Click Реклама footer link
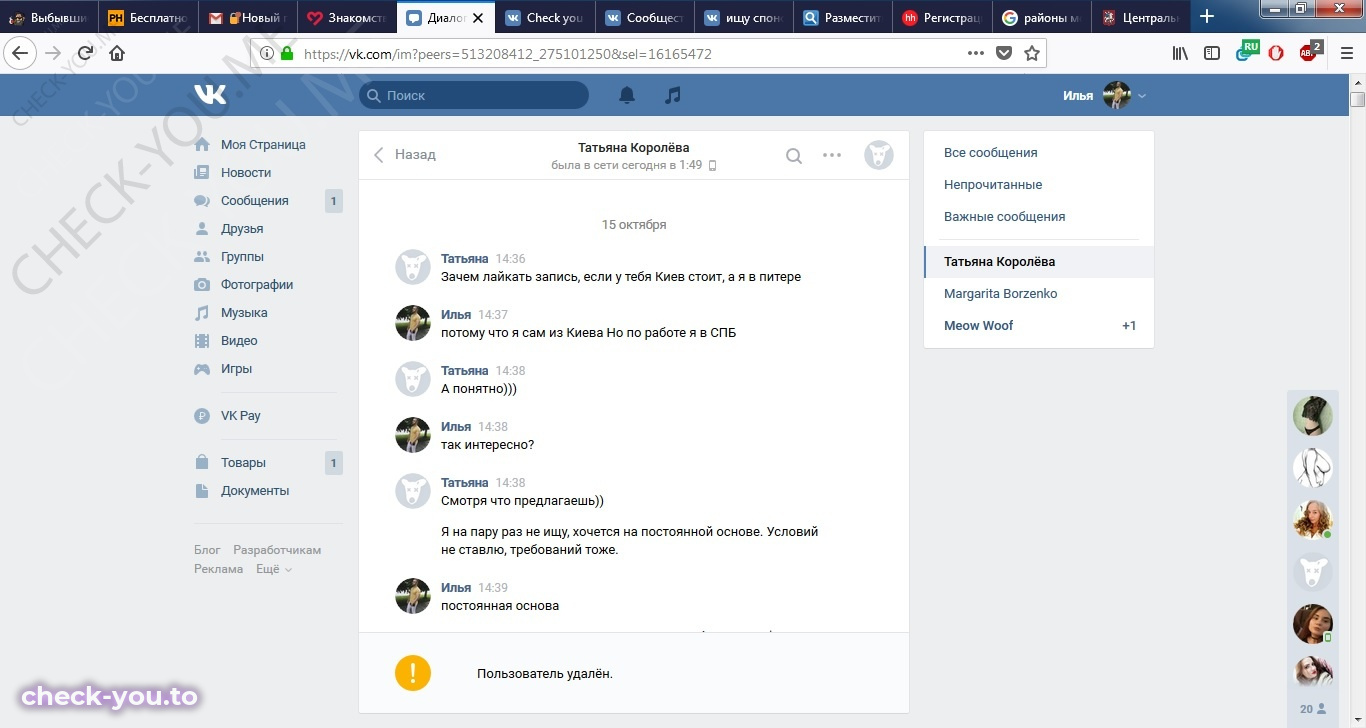Viewport: 1366px width, 728px height. click(x=218, y=569)
